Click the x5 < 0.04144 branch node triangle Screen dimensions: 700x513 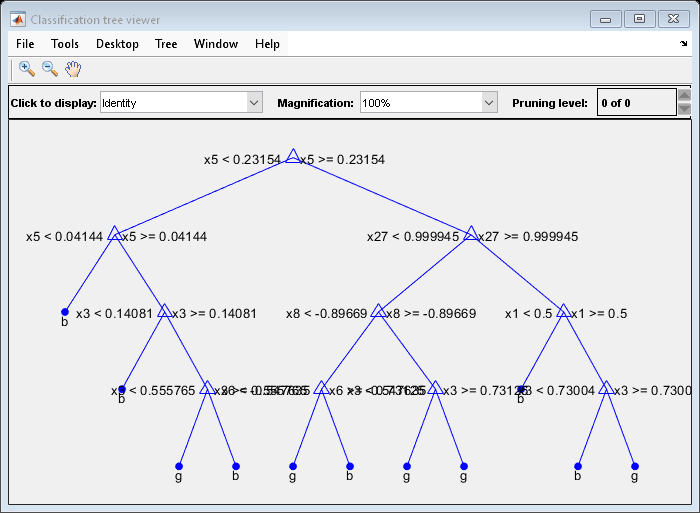114,234
